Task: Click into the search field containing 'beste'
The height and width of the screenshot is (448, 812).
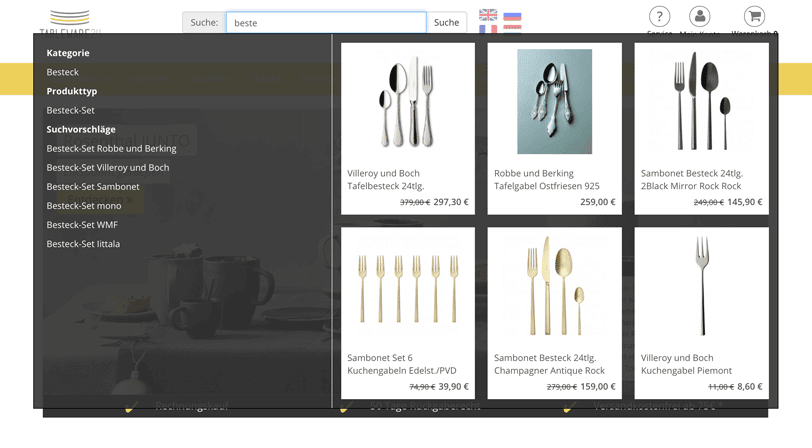Action: click(x=326, y=23)
